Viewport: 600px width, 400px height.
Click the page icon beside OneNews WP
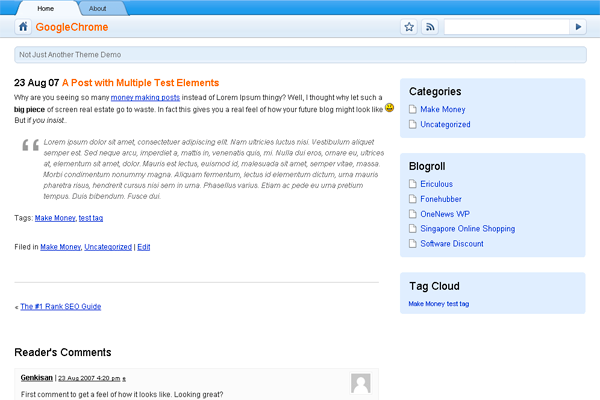click(412, 214)
